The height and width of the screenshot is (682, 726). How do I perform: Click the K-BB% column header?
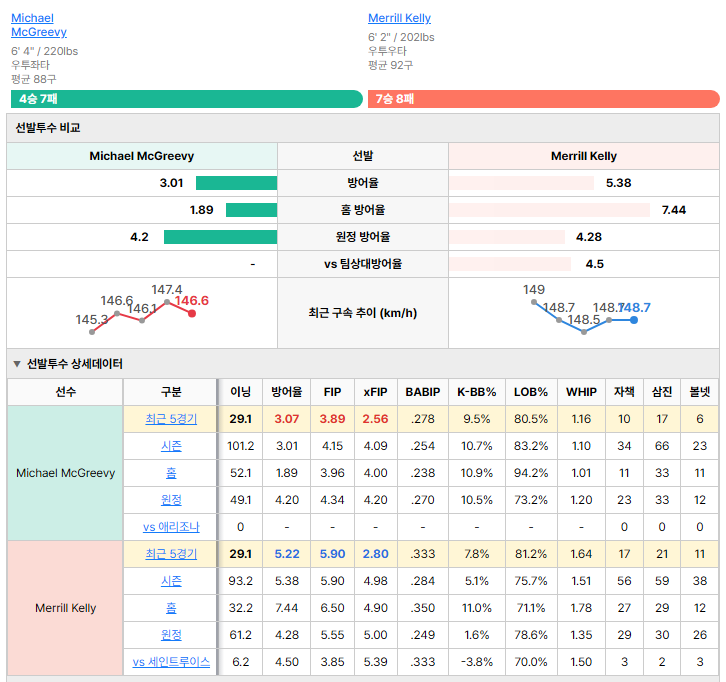476,392
